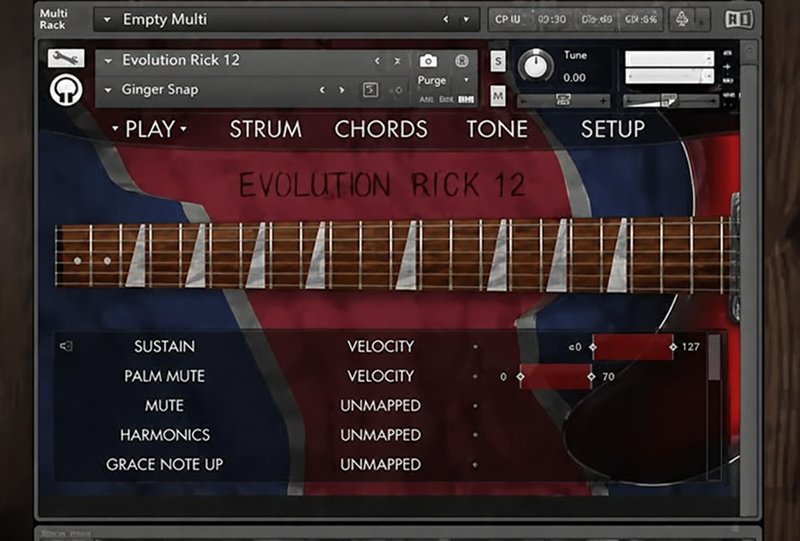Click the SUSTAIN velocity range bar
Viewport: 800px width, 541px height.
coord(633,347)
